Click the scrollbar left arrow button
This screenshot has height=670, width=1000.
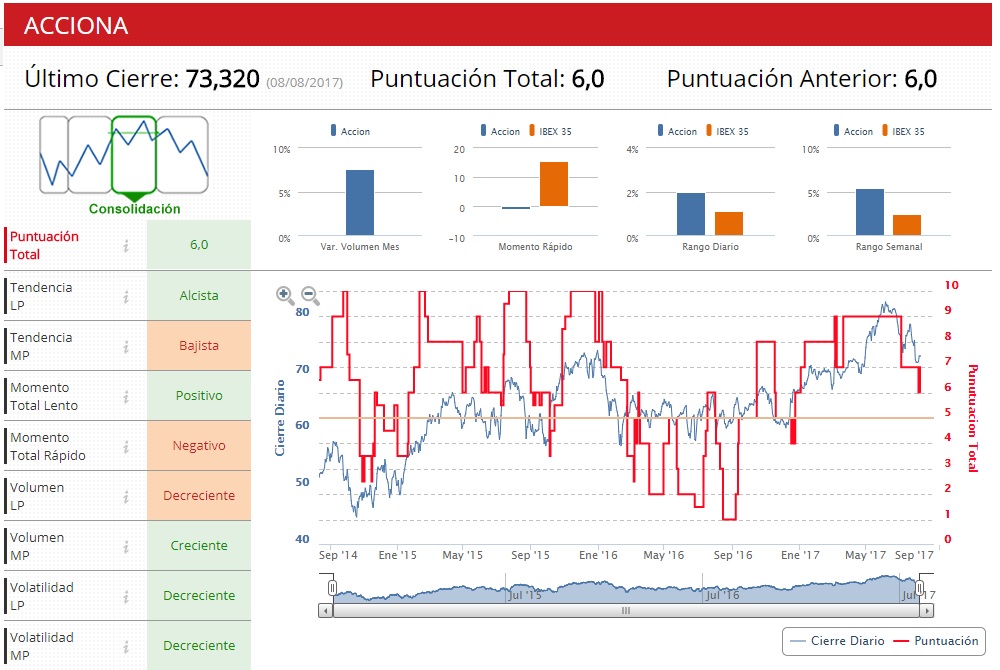click(326, 611)
